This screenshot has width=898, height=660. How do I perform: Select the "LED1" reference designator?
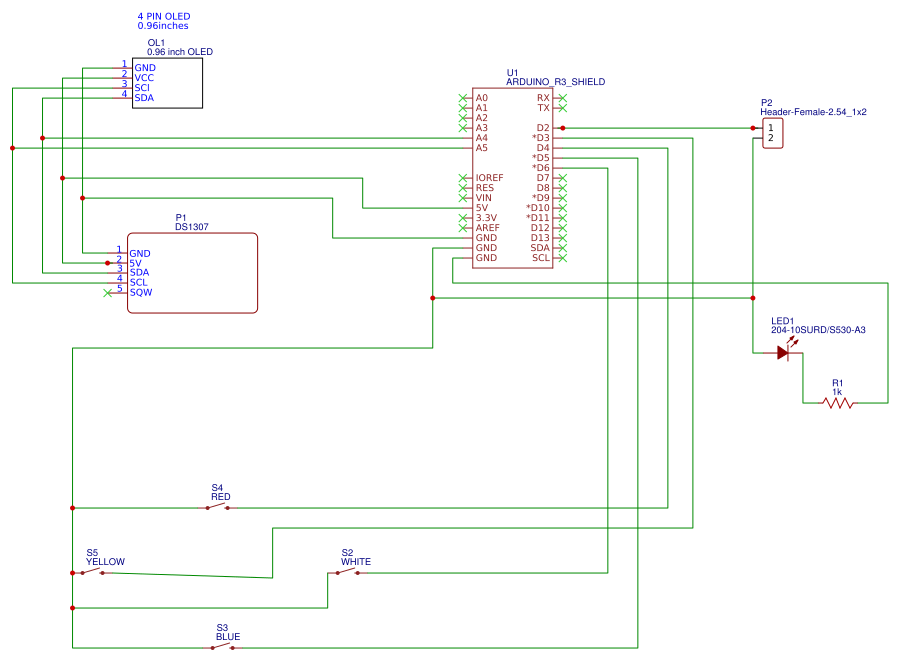(782, 321)
